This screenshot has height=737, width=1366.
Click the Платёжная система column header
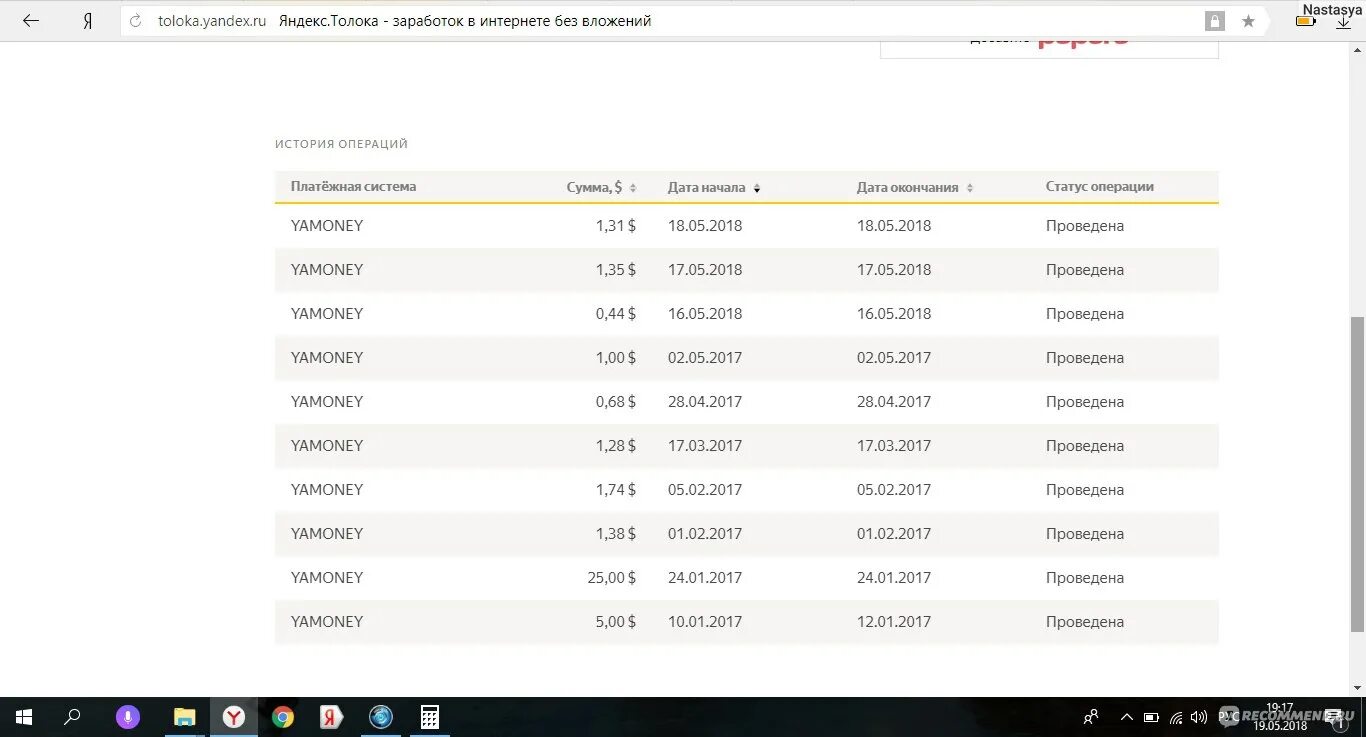point(353,186)
